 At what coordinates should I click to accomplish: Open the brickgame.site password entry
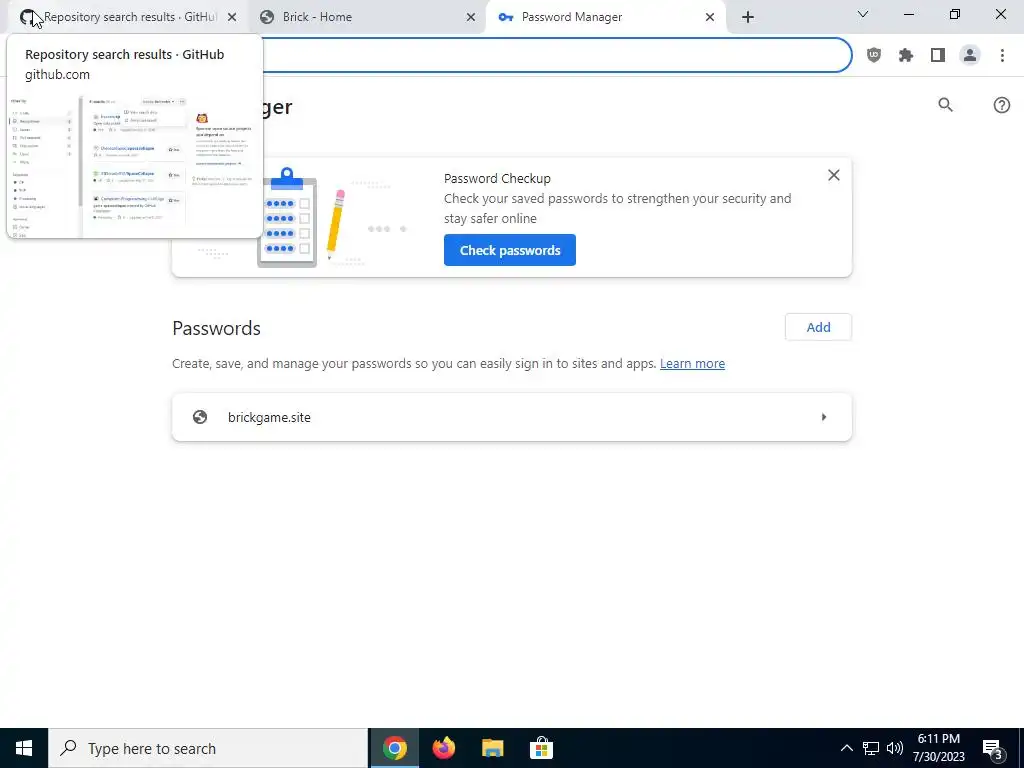(x=512, y=417)
